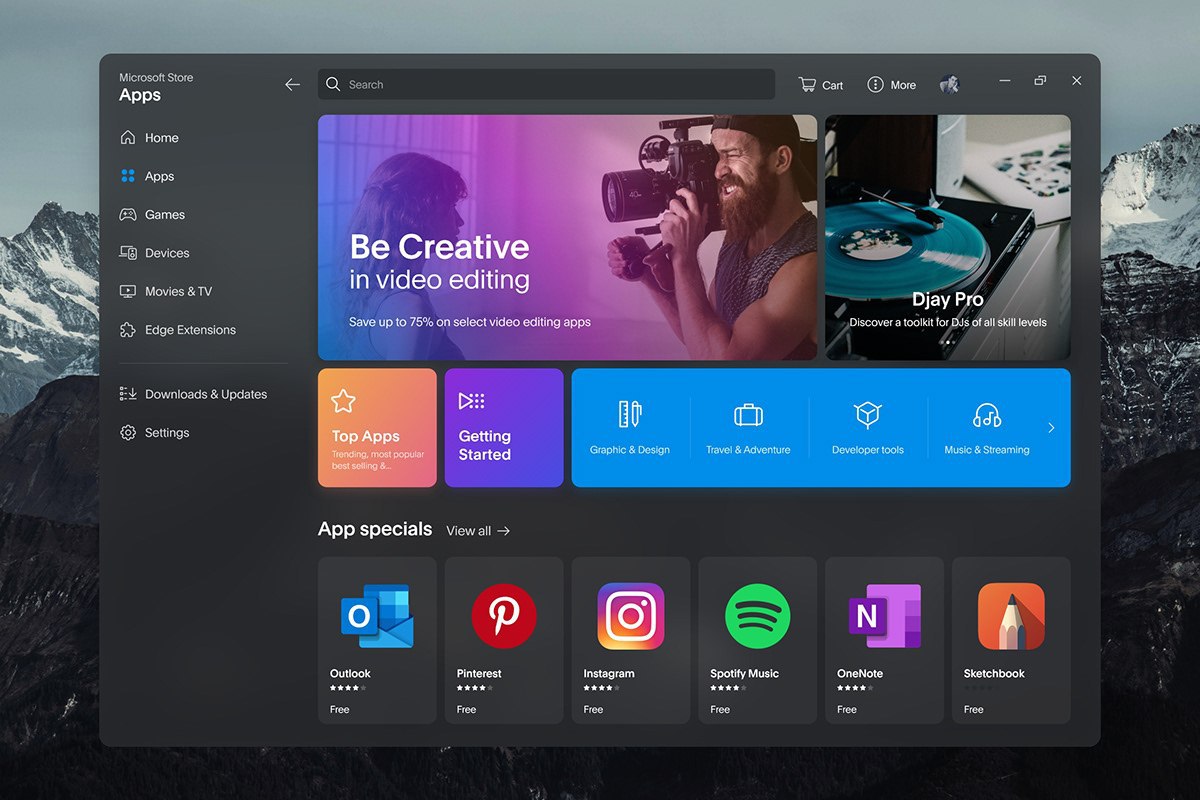
Task: Select the Developer tools cube icon
Action: 867,415
